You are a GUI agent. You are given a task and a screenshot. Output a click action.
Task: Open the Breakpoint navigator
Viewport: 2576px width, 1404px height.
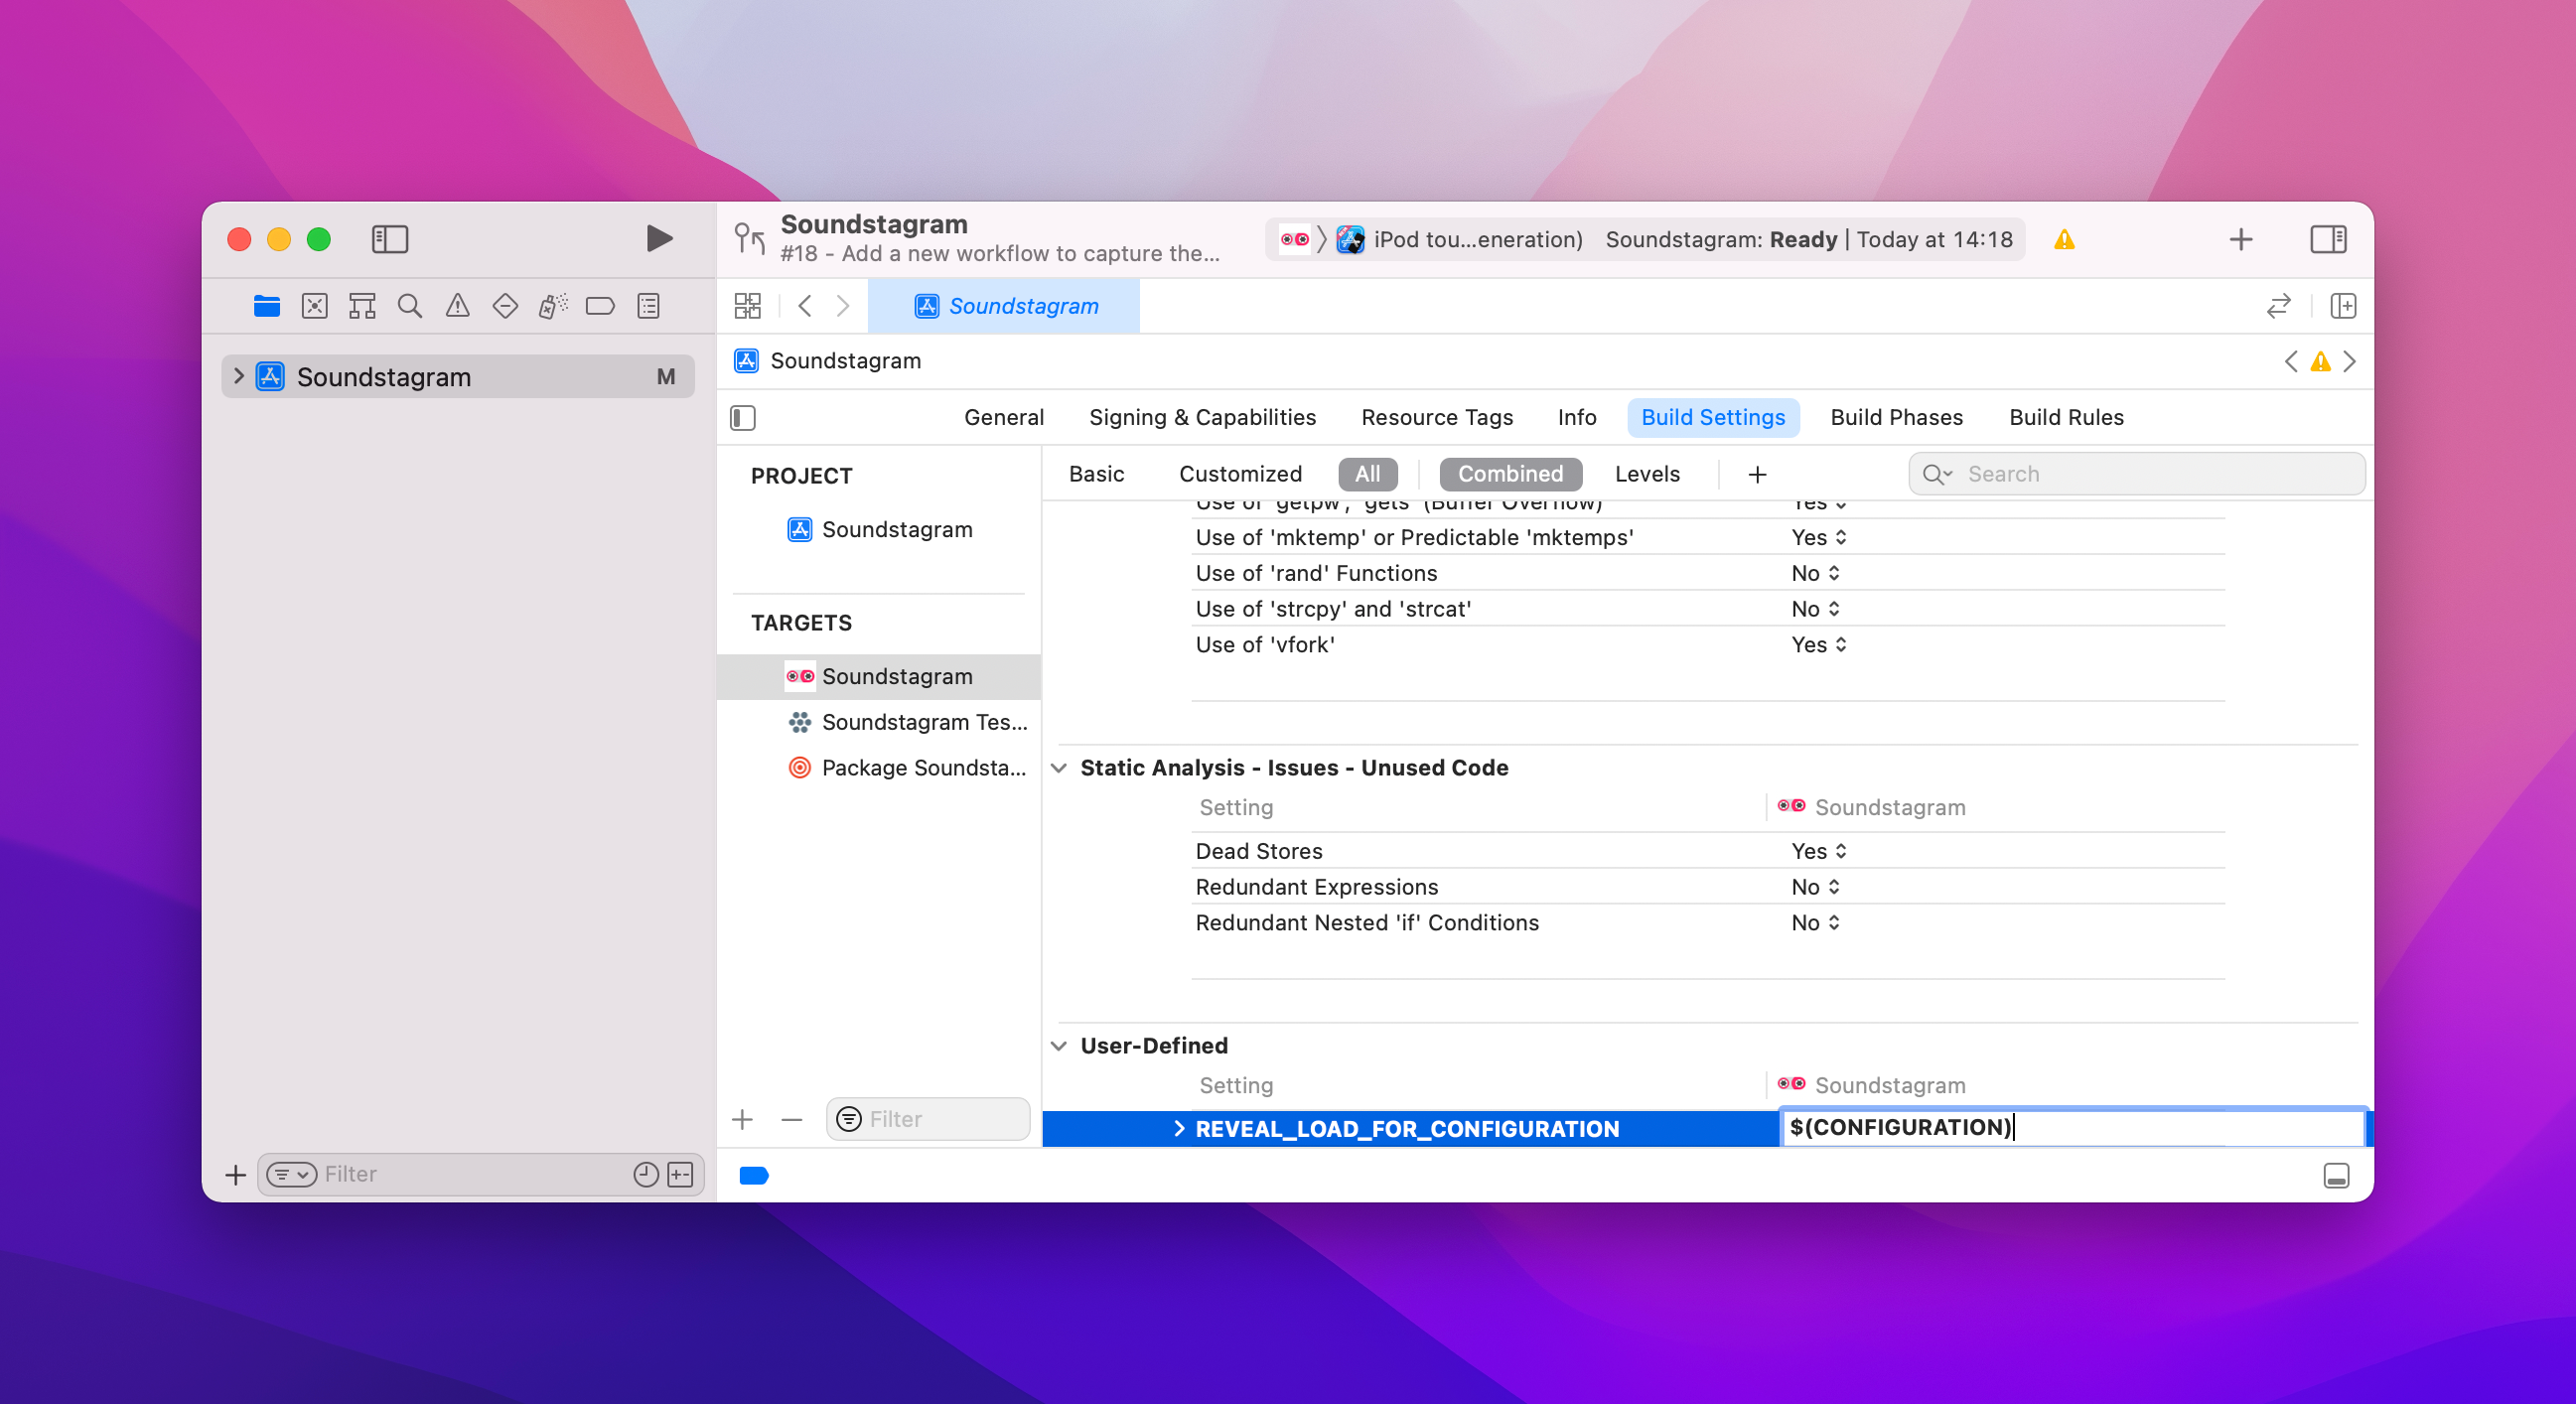[600, 306]
